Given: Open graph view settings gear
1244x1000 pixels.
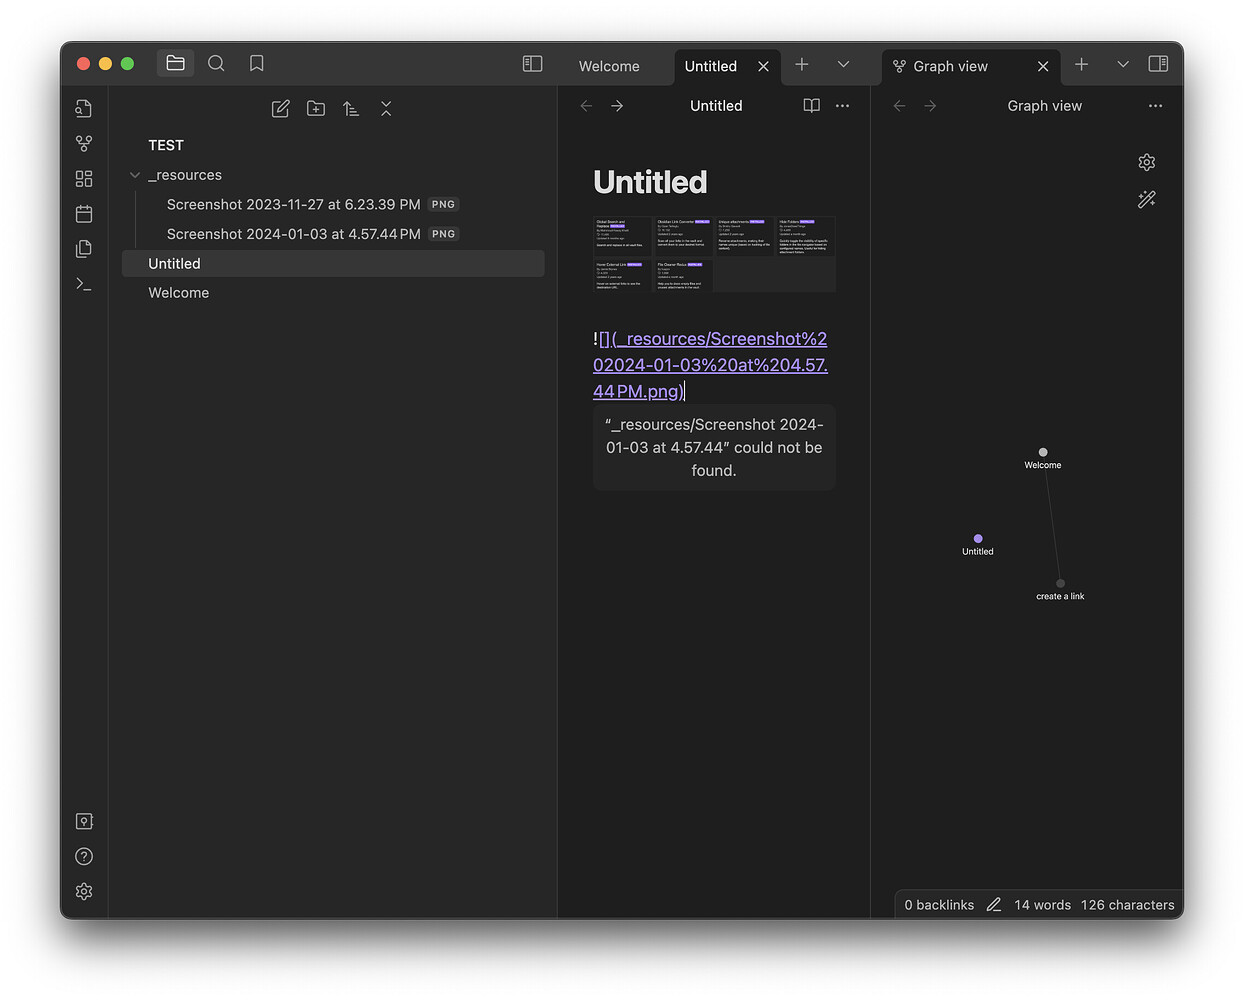Looking at the screenshot, I should click(x=1146, y=161).
